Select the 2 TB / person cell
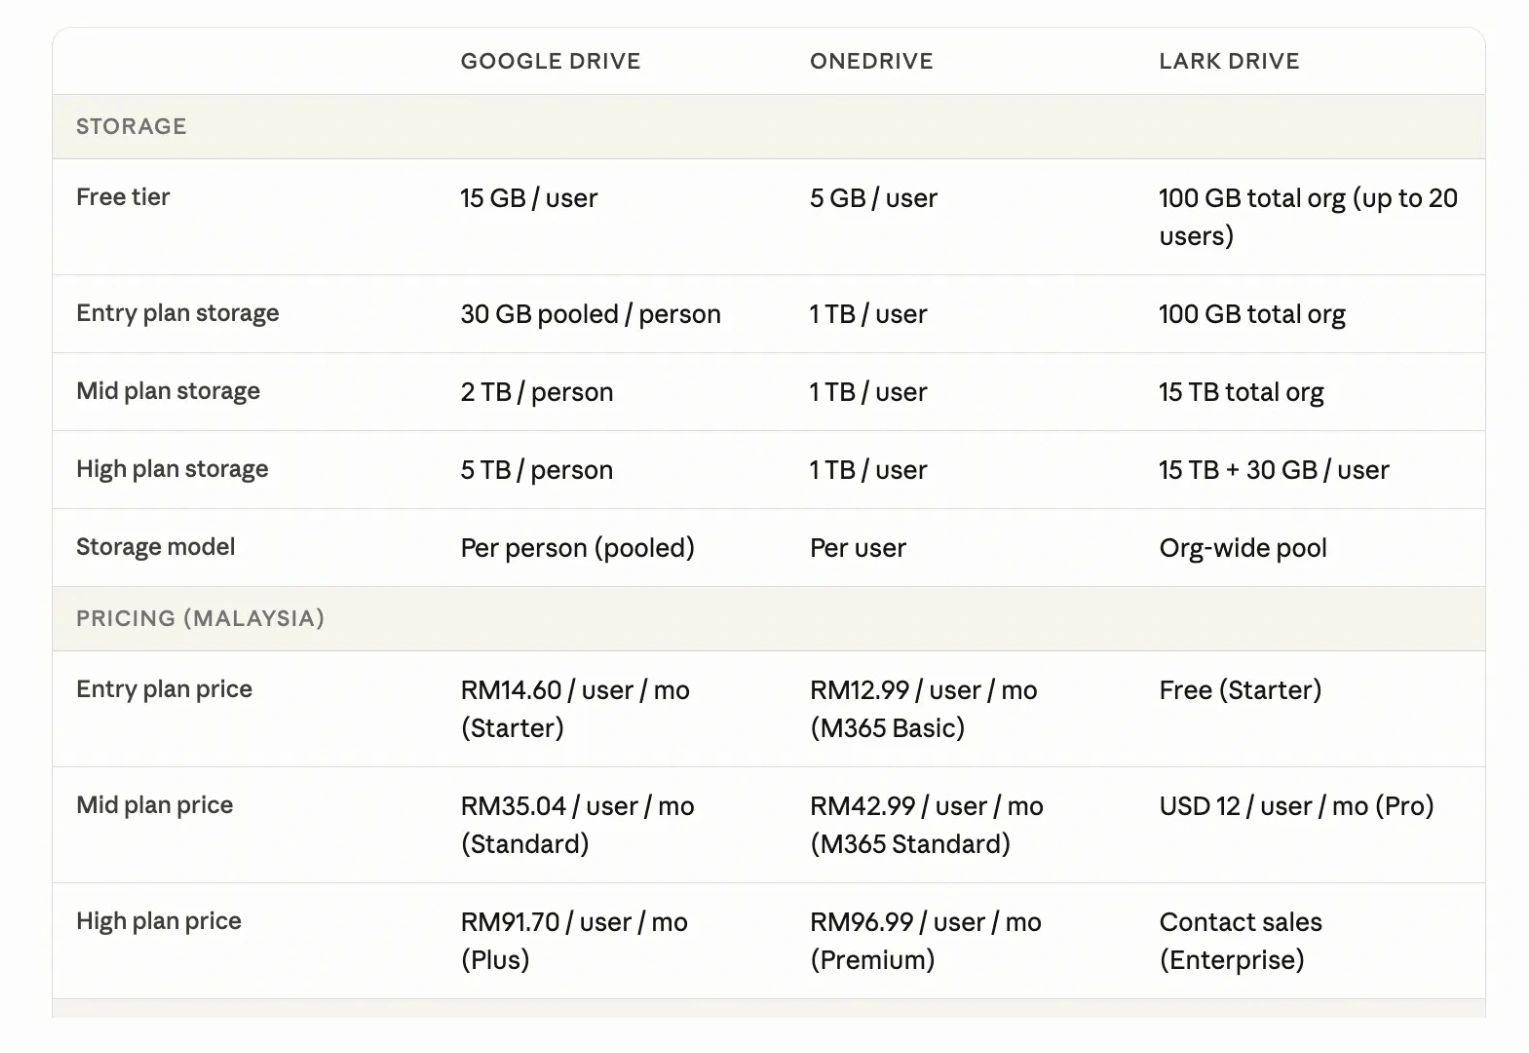The width and height of the screenshot is (1529, 1053). tap(537, 392)
